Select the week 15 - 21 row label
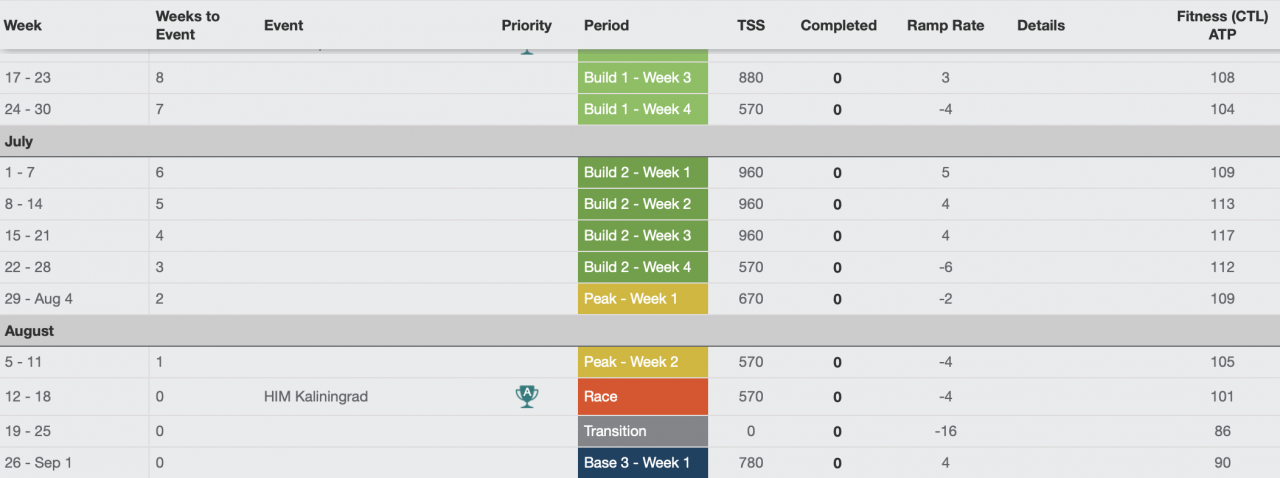Viewport: 1280px width, 478px height. (x=26, y=236)
